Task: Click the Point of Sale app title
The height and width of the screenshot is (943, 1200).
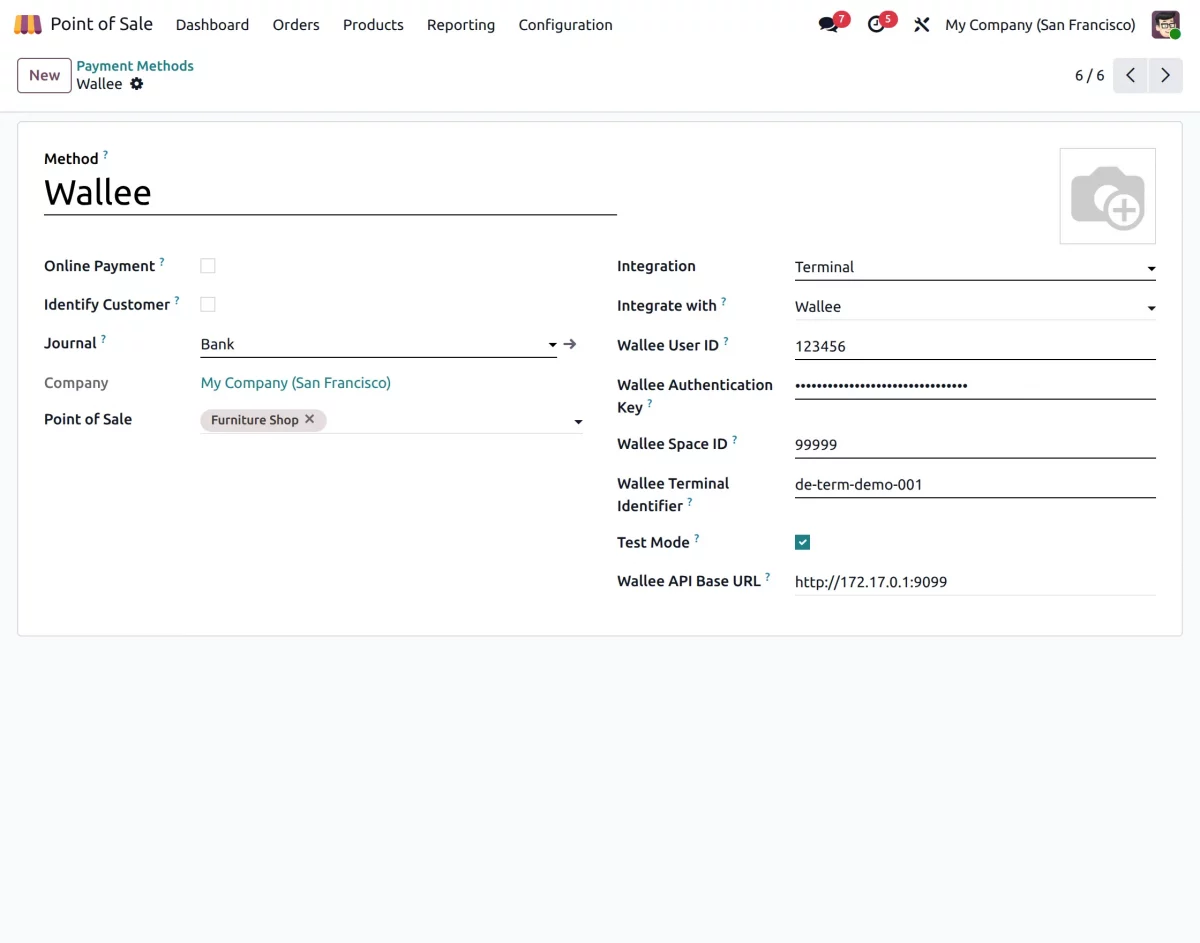Action: (102, 24)
